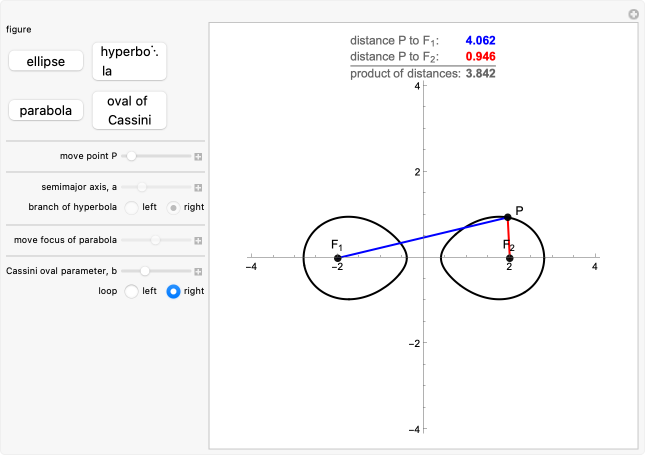
Task: Select right branch of hyperbola
Action: click(173, 207)
